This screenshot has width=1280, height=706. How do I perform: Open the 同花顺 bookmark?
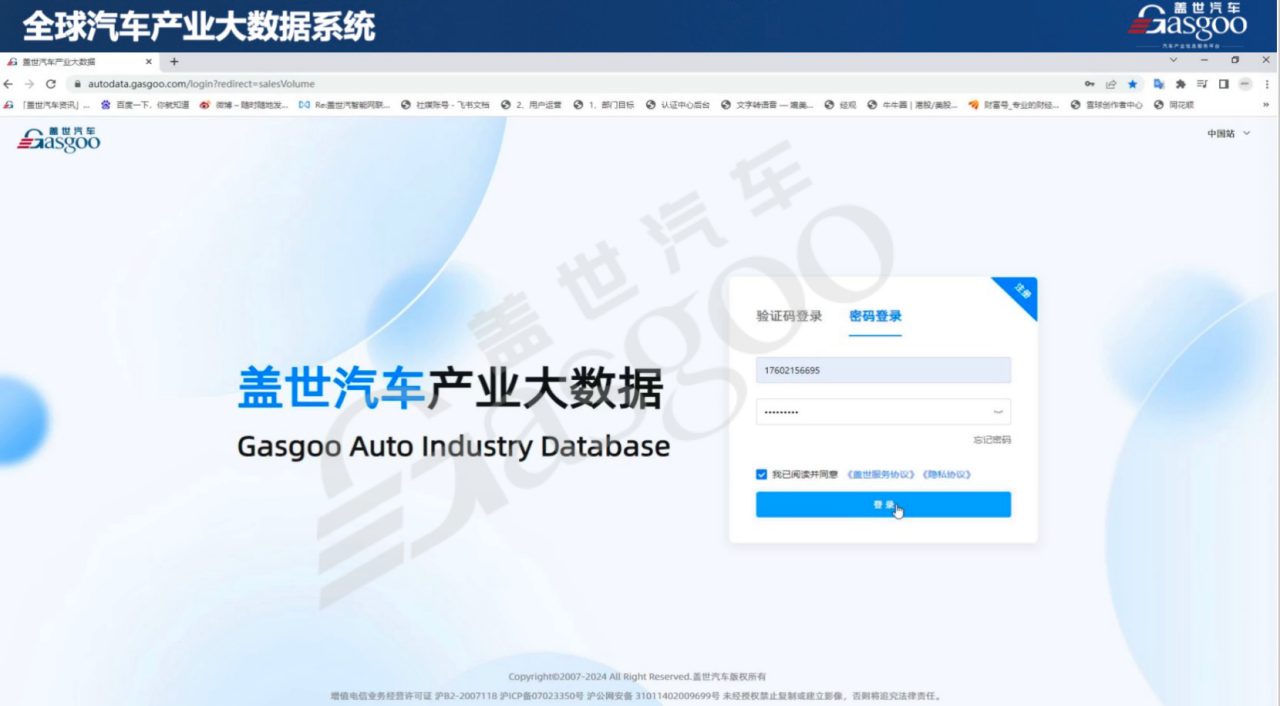[1174, 104]
